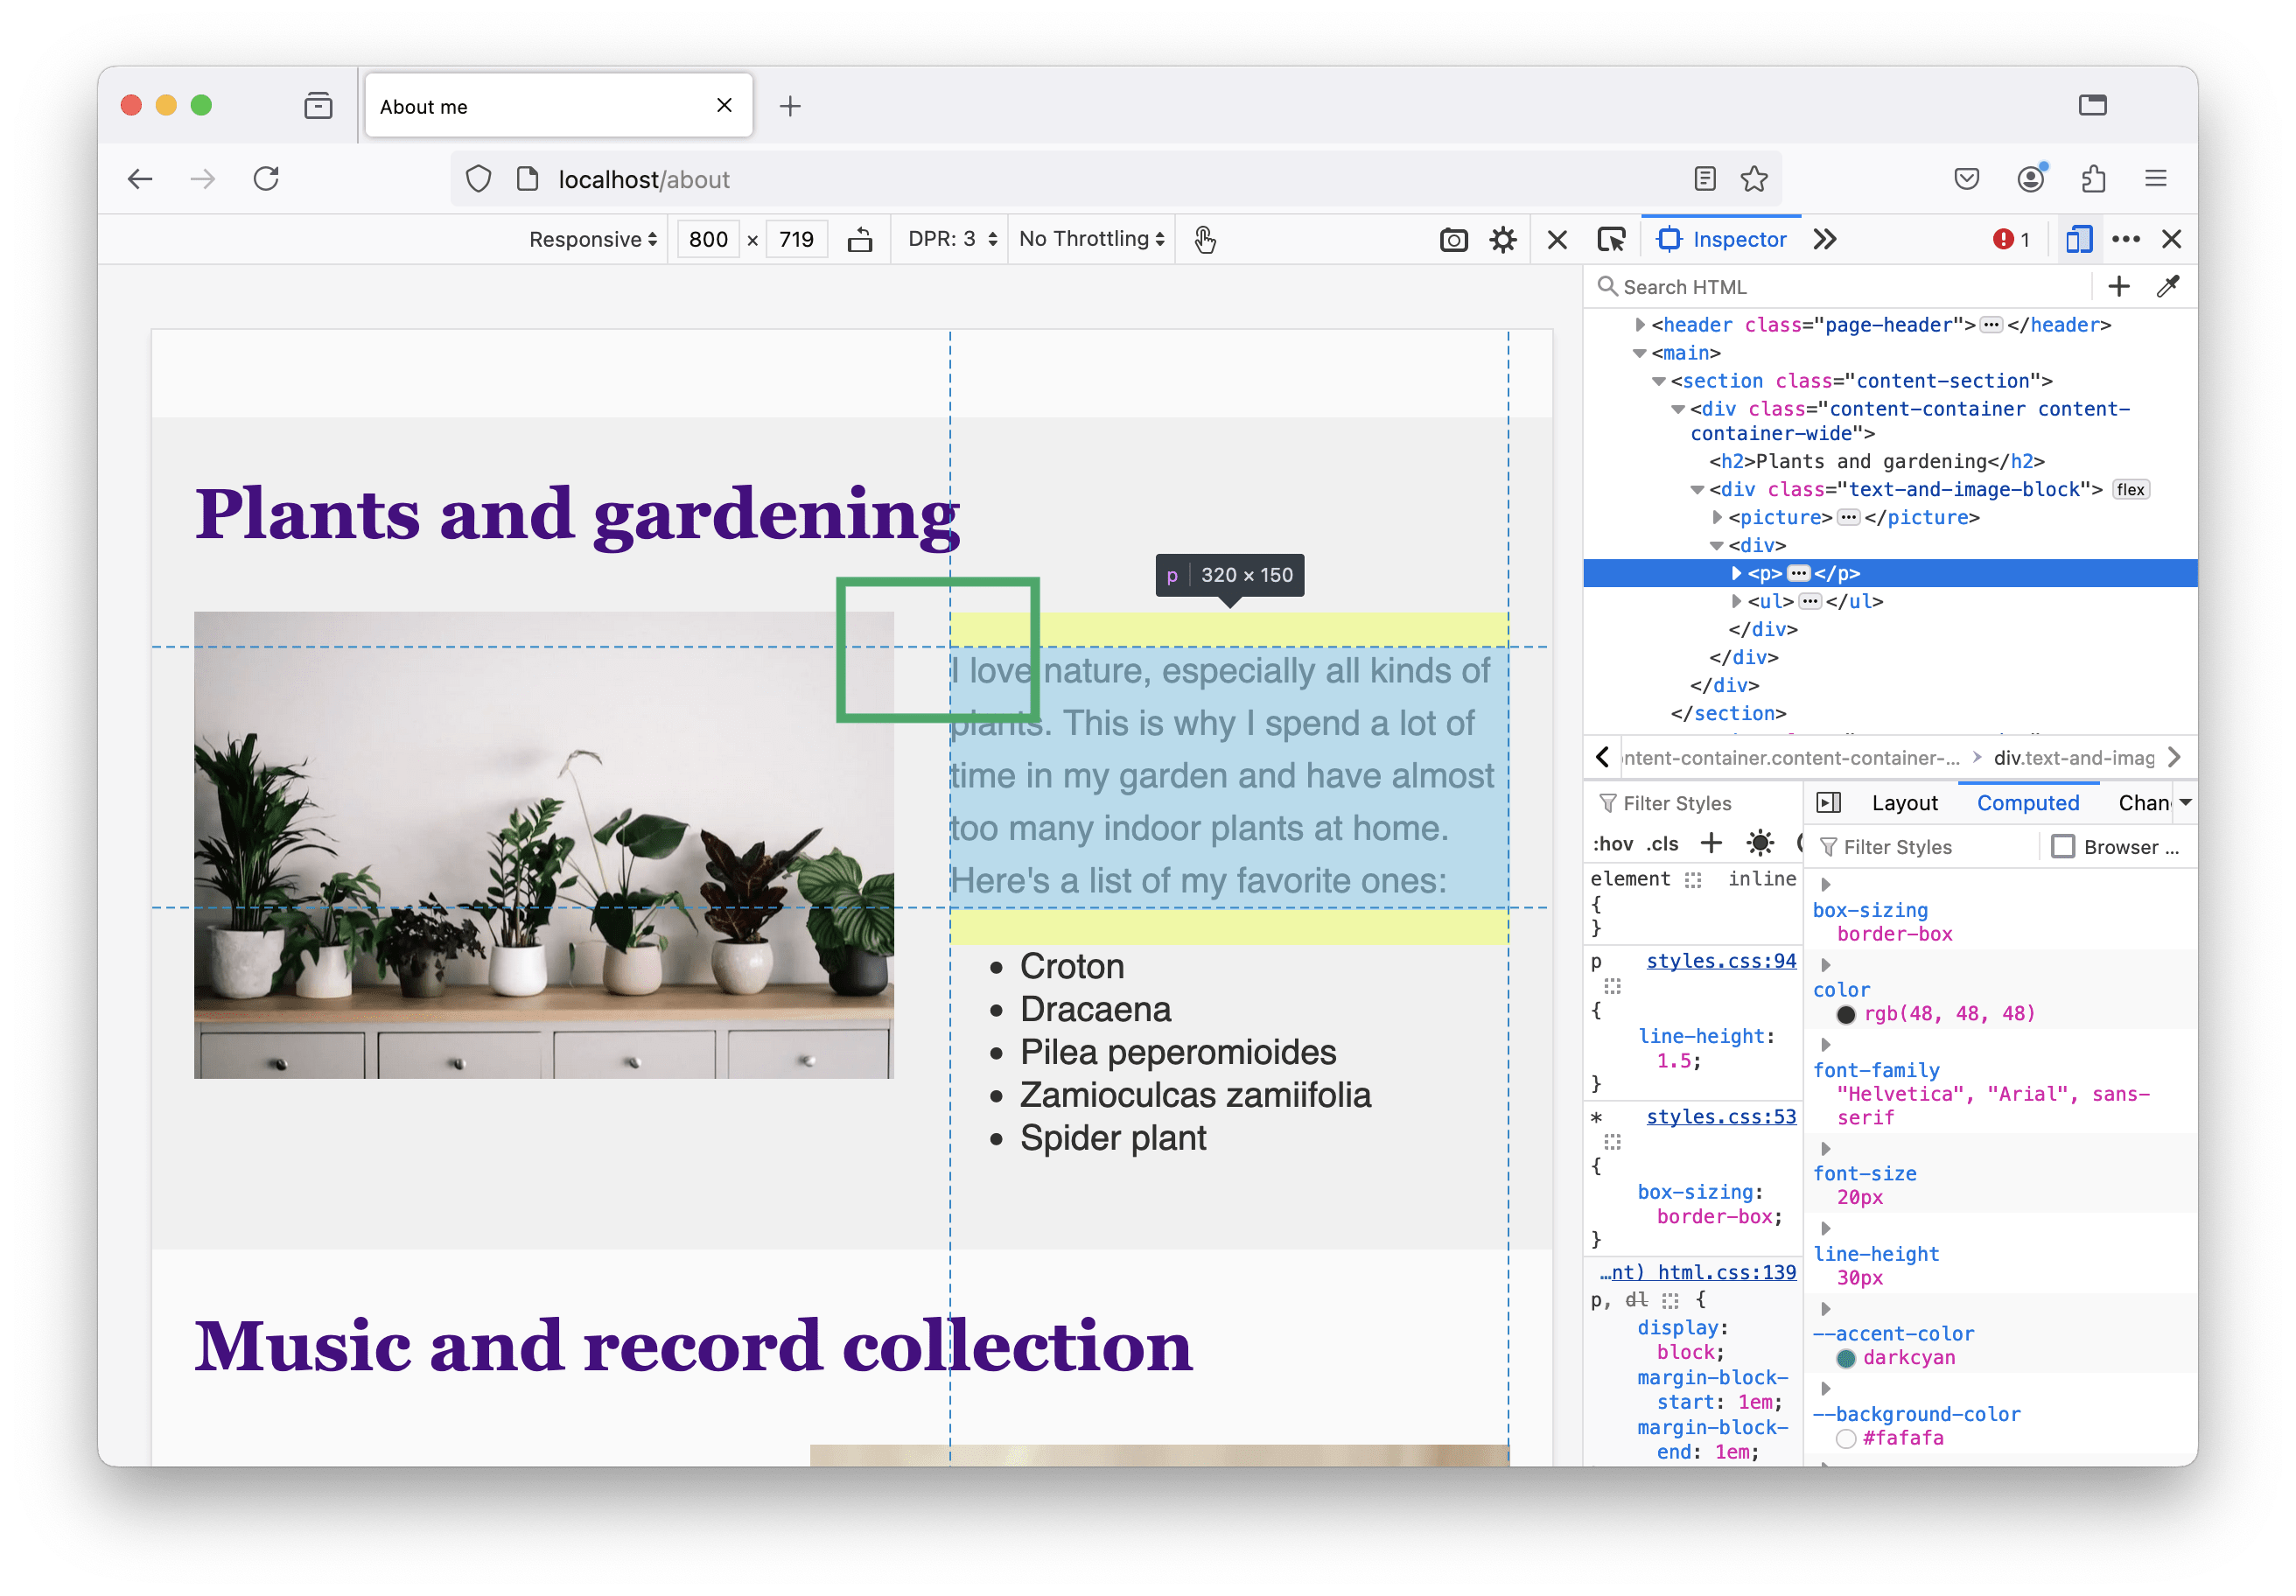Open the Responsive device dropdown
Screen dimensions: 2296x1596
point(593,240)
